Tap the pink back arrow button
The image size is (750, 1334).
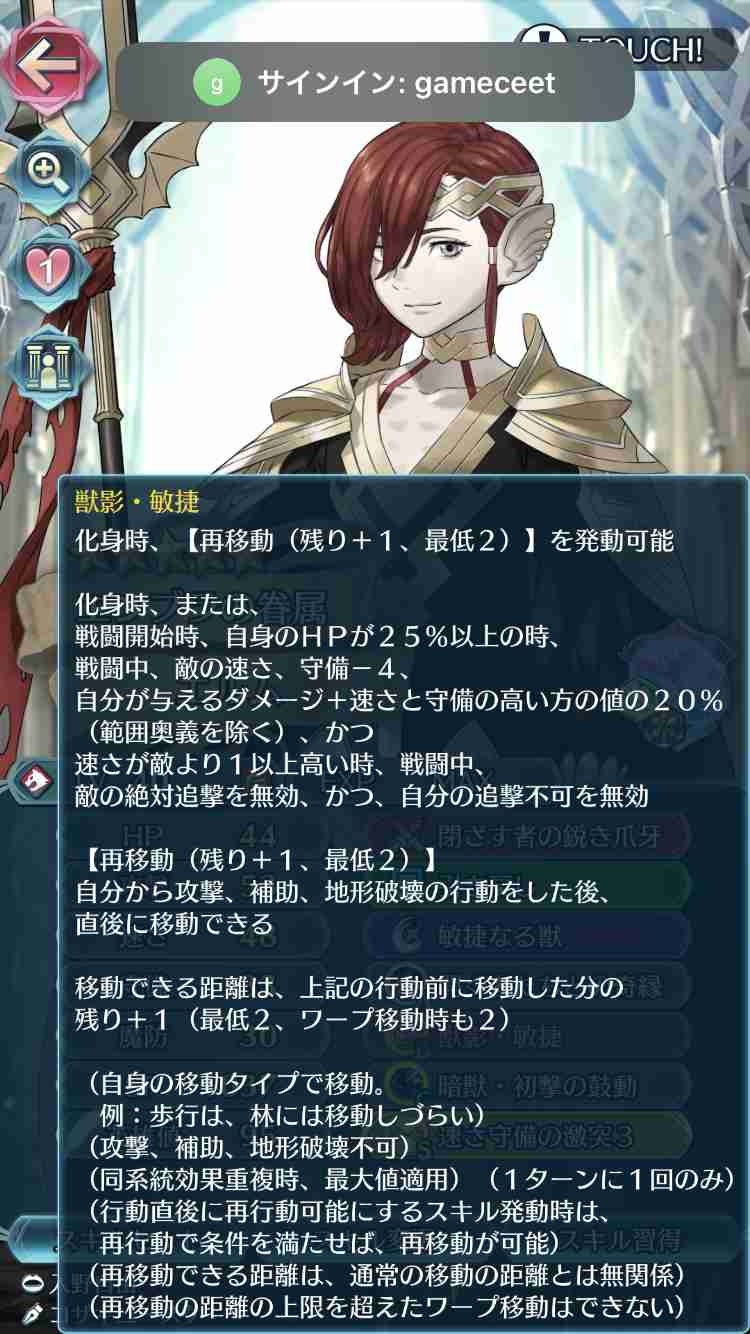click(x=50, y=64)
